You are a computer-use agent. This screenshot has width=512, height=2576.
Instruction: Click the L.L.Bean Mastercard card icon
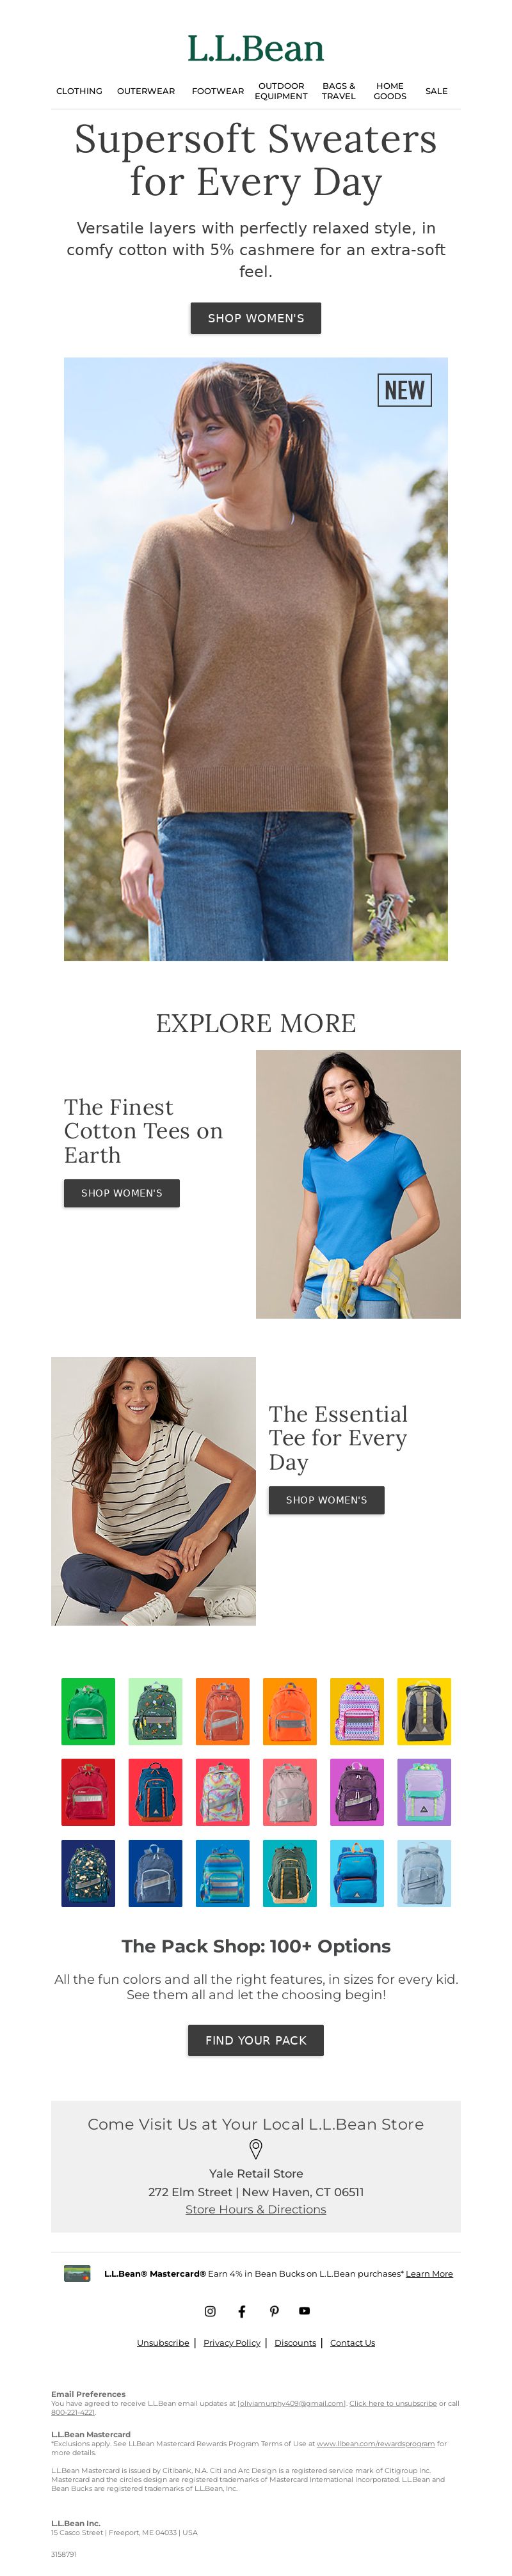point(77,2273)
